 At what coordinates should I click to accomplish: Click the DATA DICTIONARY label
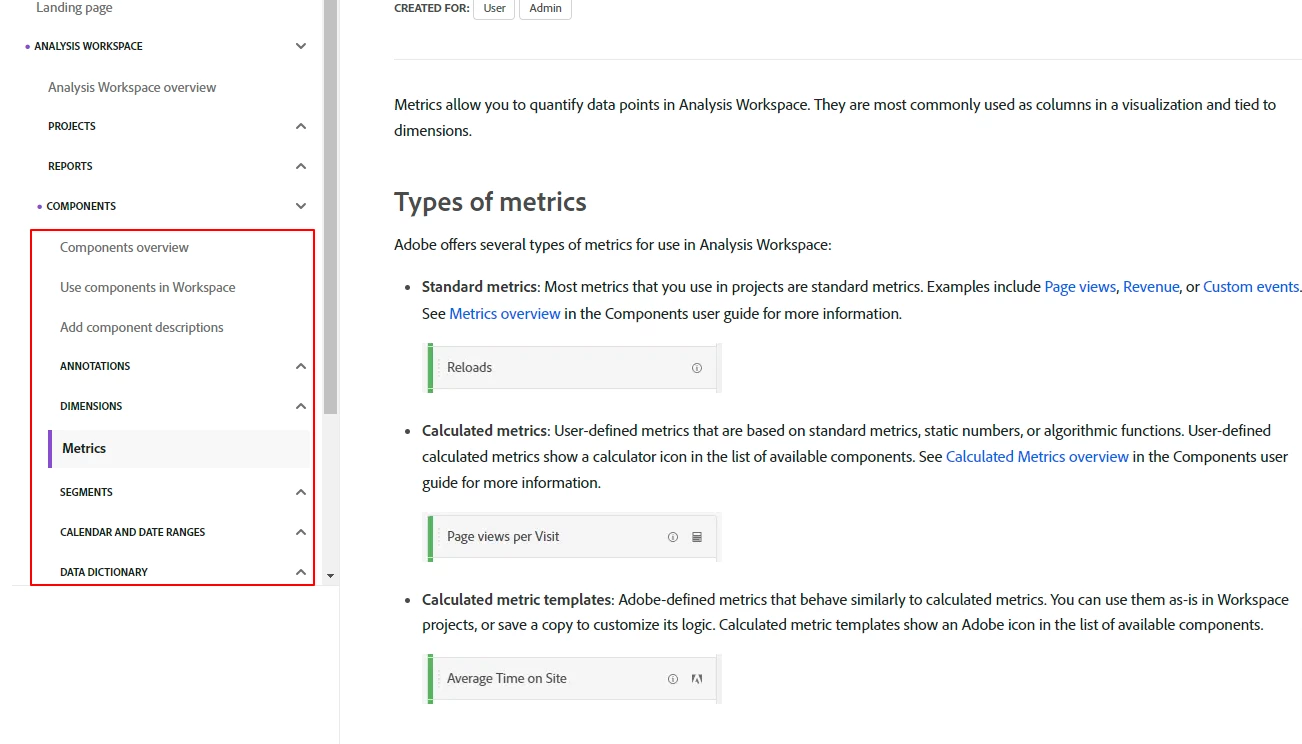[104, 572]
